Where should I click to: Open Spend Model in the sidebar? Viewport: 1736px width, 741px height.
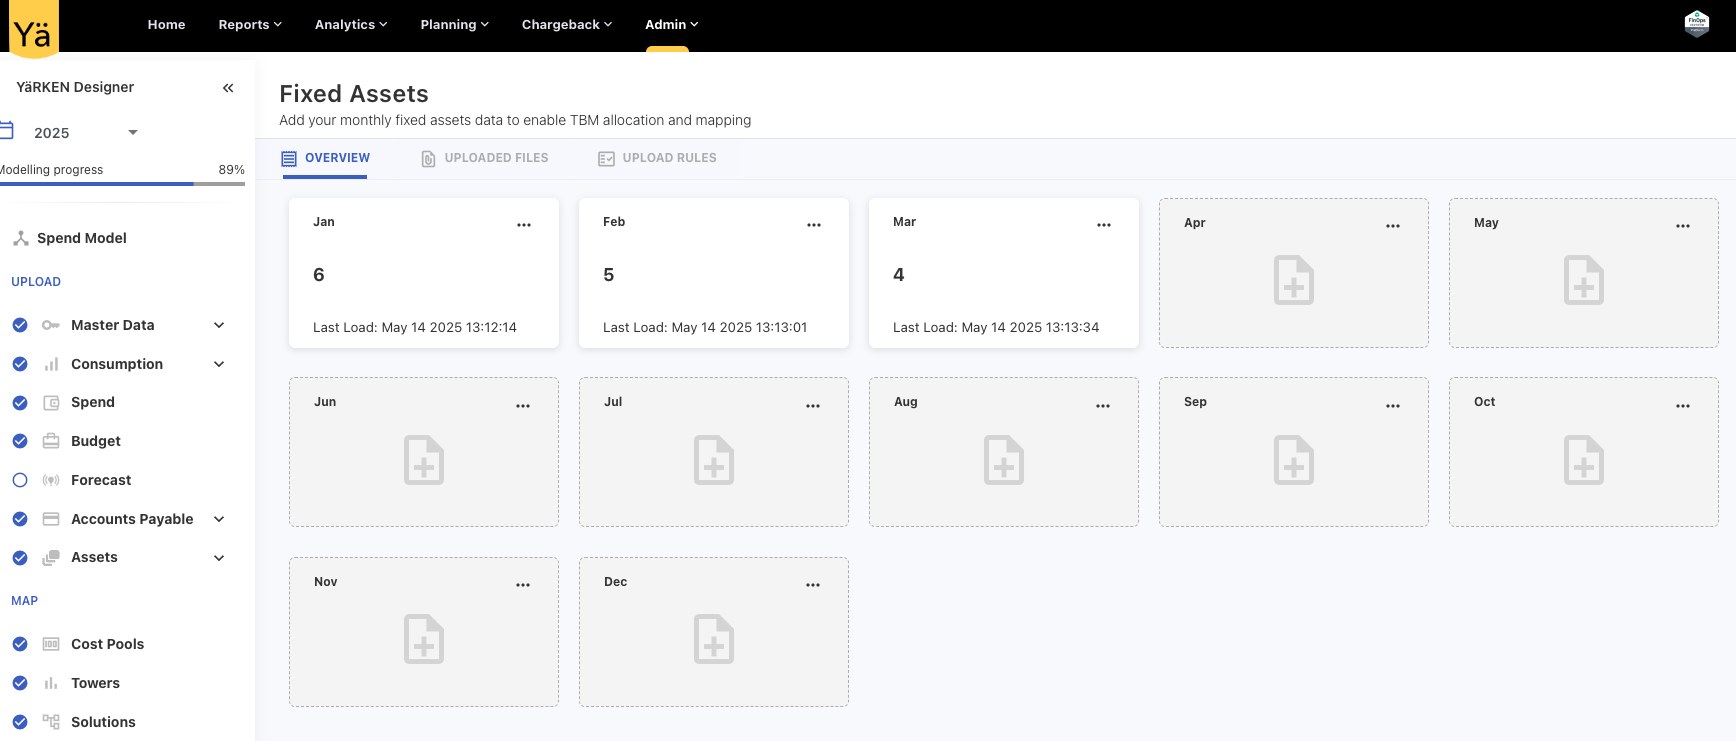click(x=81, y=238)
